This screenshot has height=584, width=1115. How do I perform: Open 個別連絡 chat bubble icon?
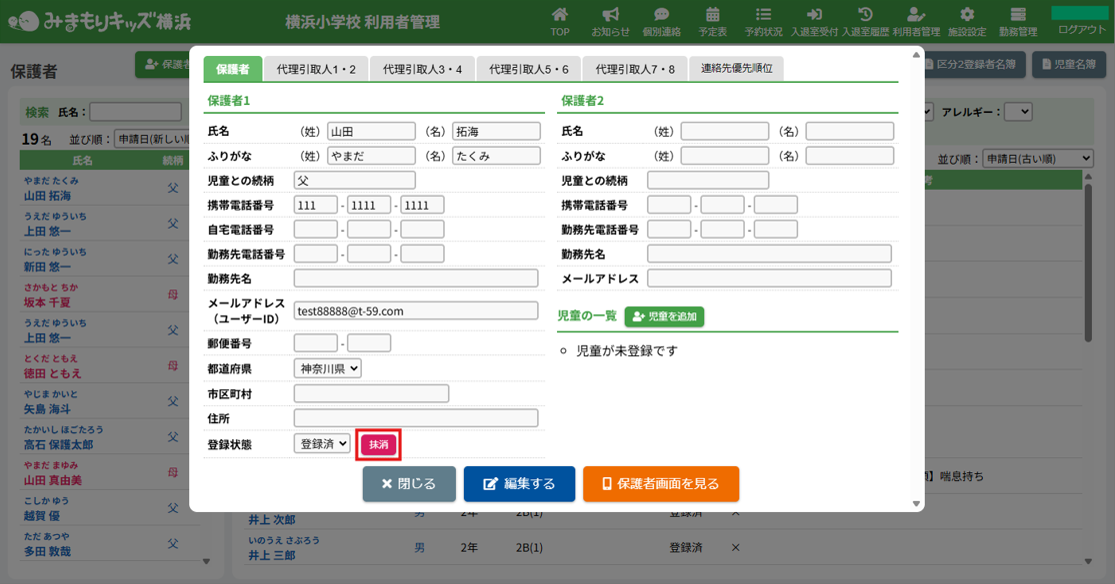point(661,15)
